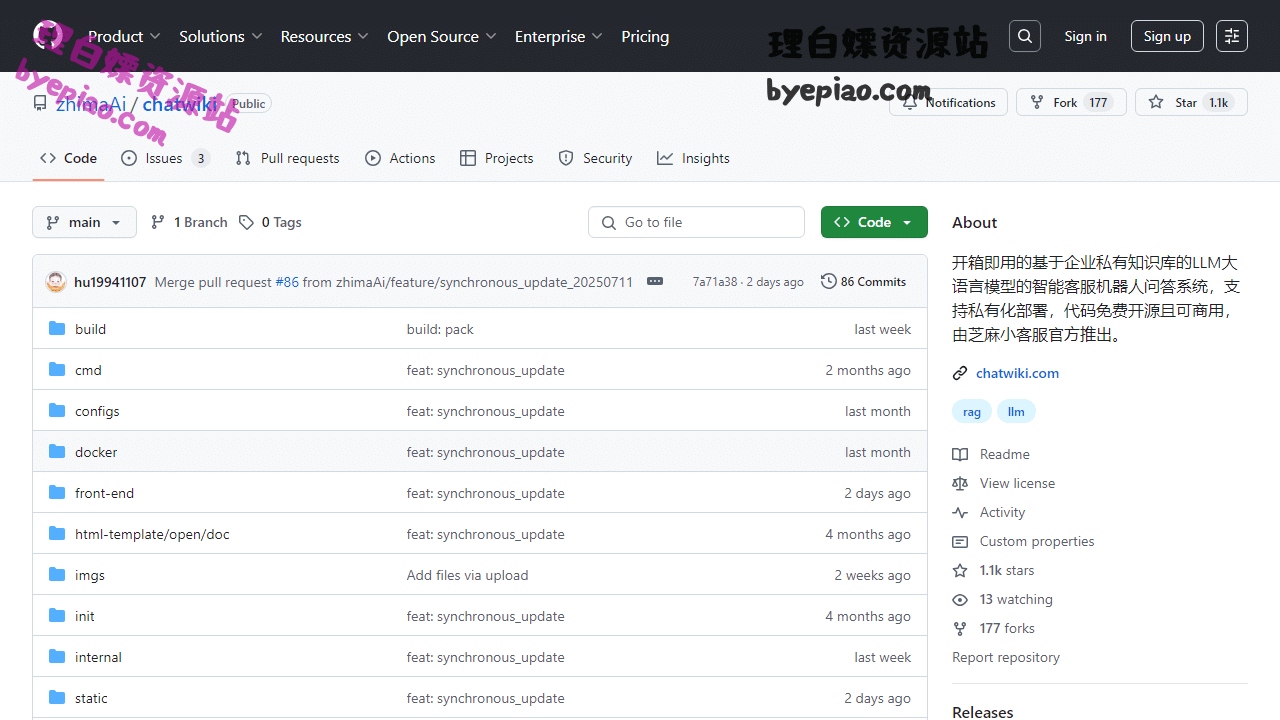Viewport: 1280px width, 720px height.
Task: Click the Sign up button
Action: (1167, 36)
